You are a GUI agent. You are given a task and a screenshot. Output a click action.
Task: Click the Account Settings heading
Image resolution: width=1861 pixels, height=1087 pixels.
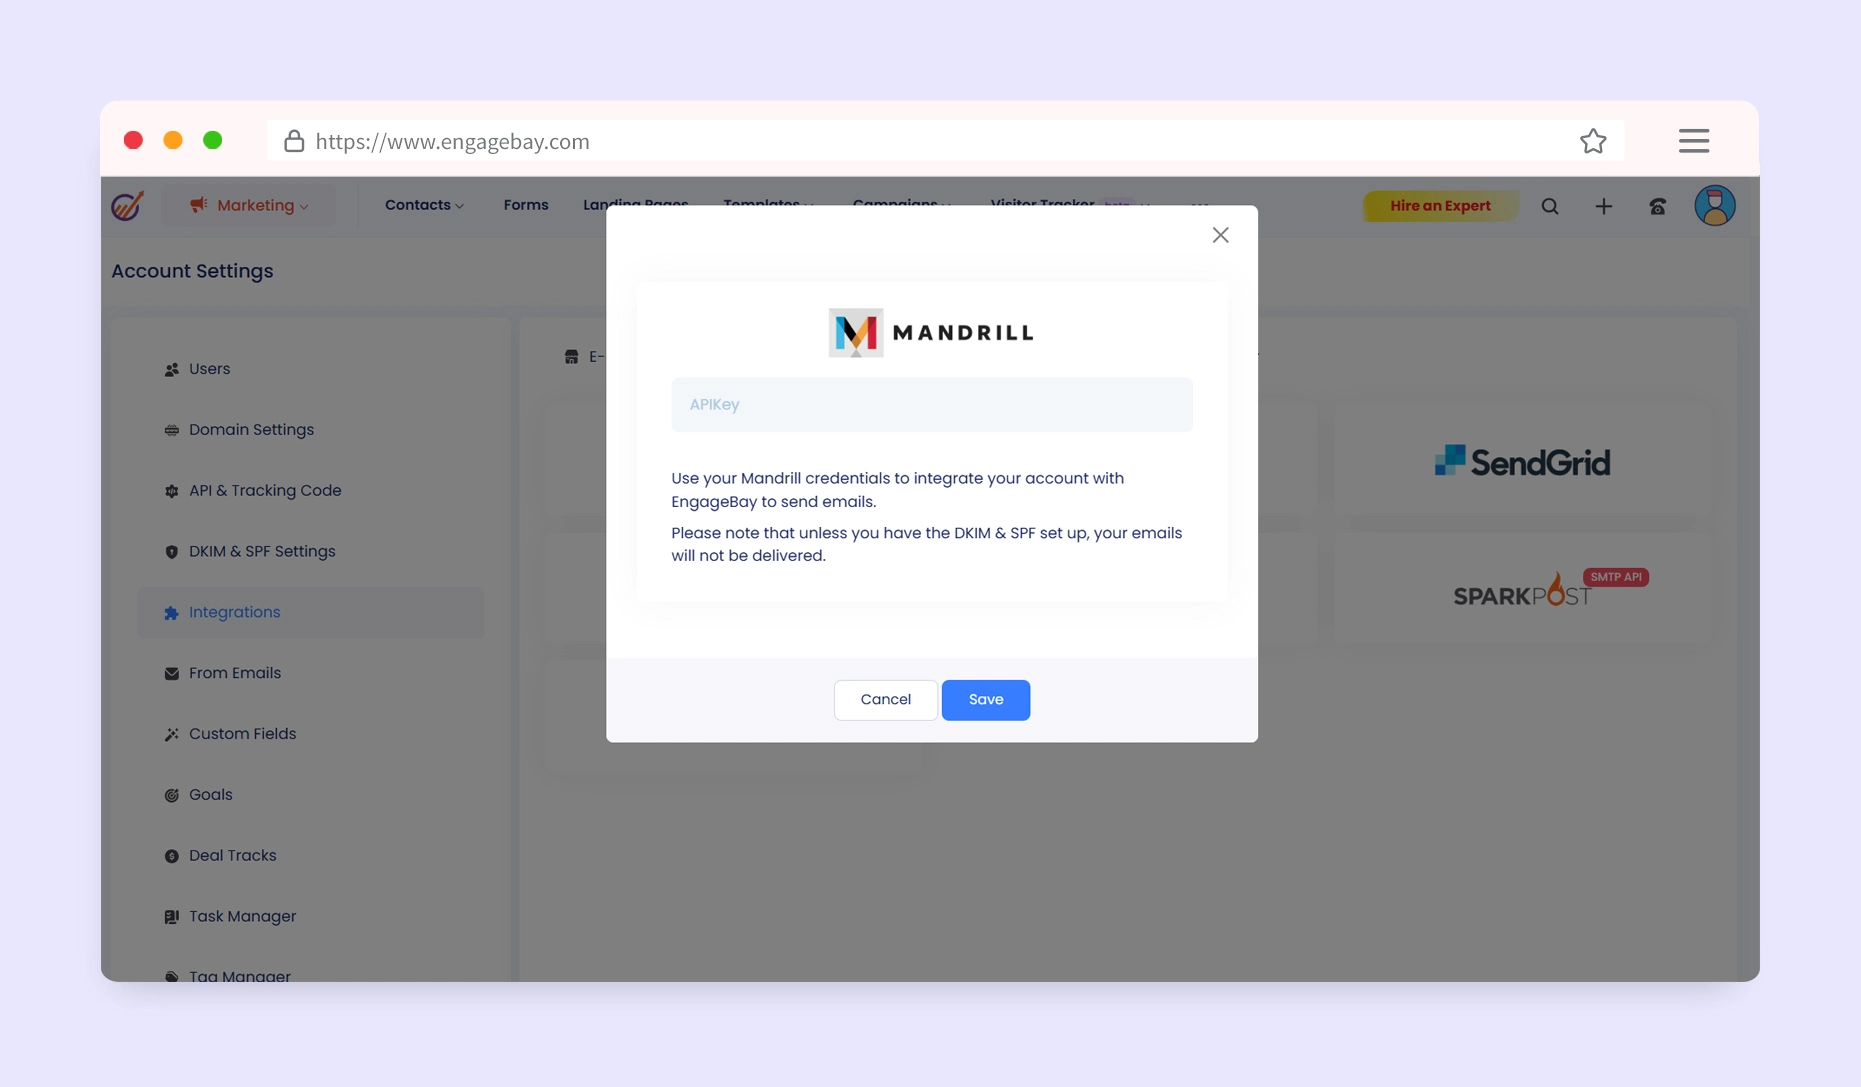192,271
